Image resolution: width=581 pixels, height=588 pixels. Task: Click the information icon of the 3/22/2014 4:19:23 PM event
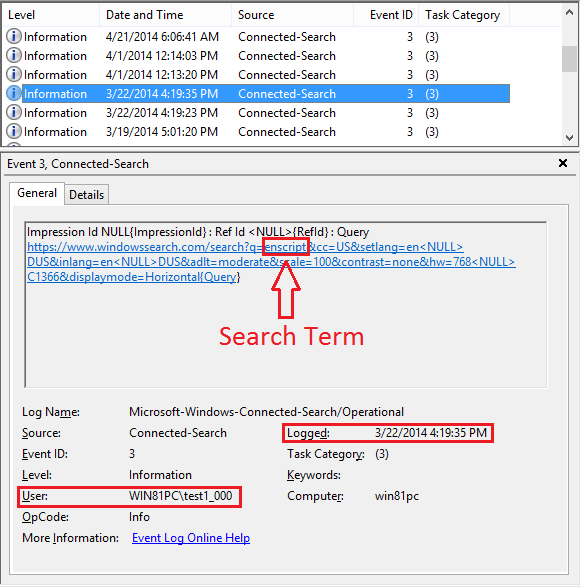[x=14, y=112]
